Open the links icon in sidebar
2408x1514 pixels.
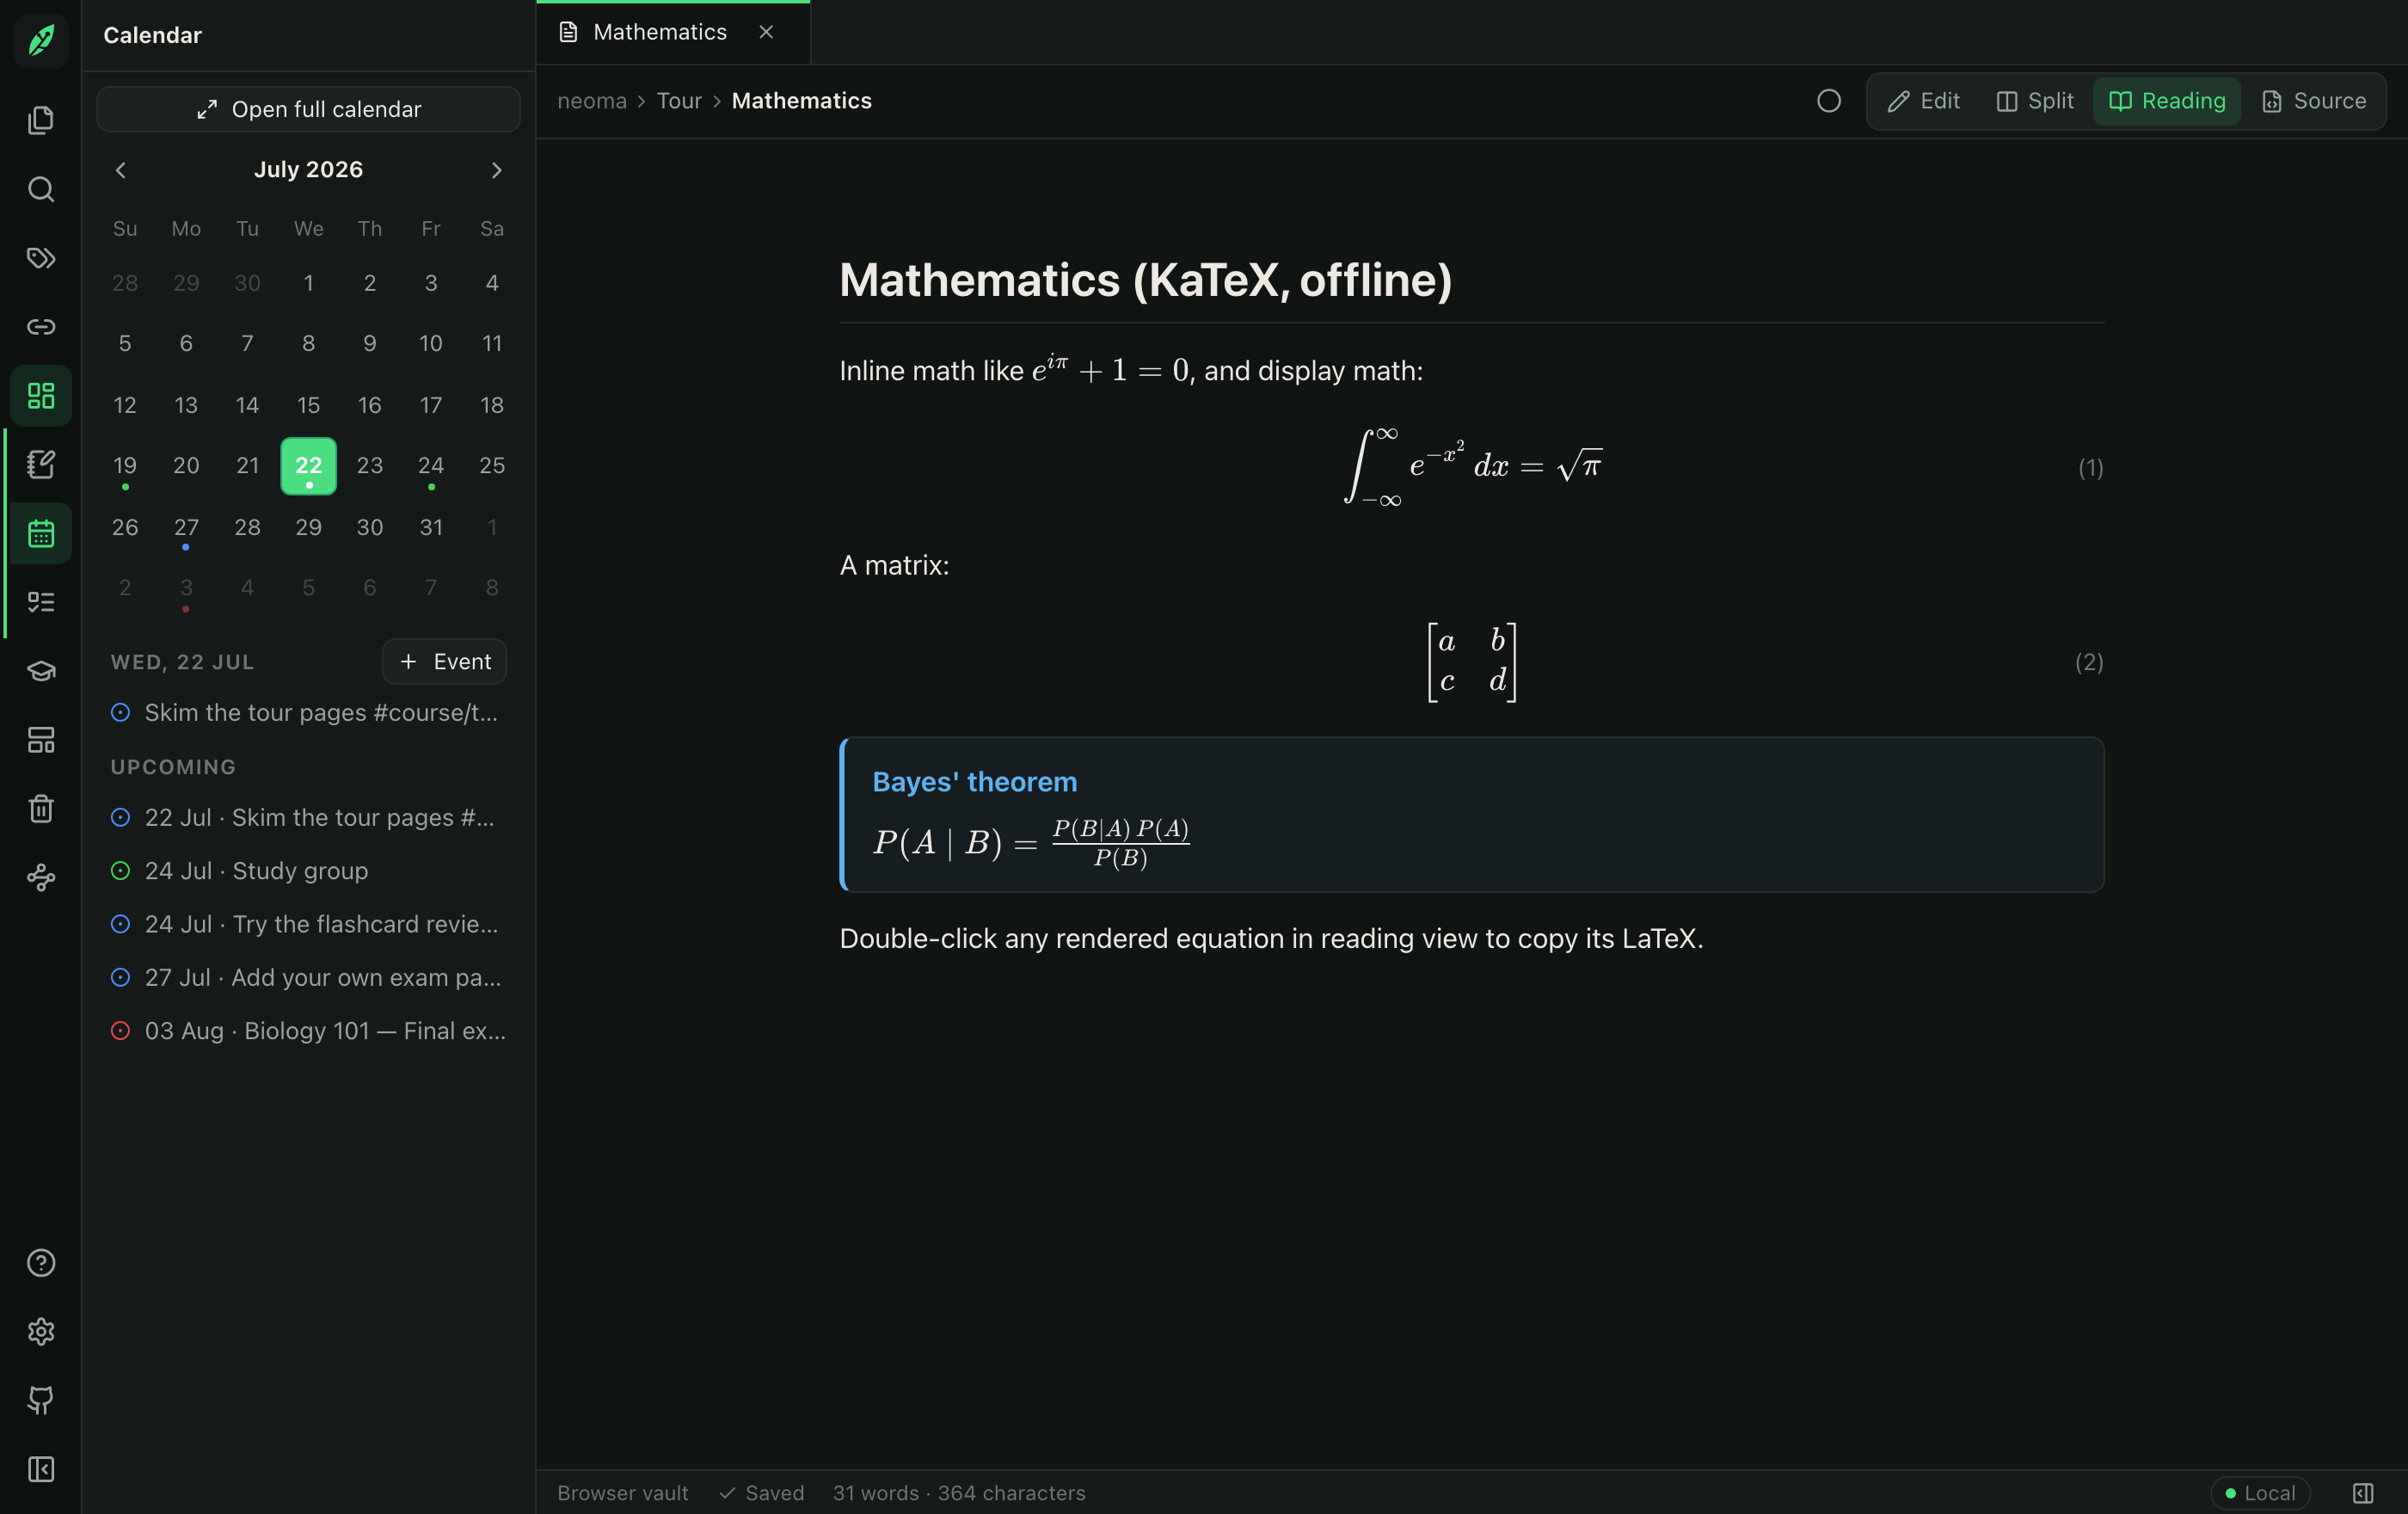click(41, 327)
